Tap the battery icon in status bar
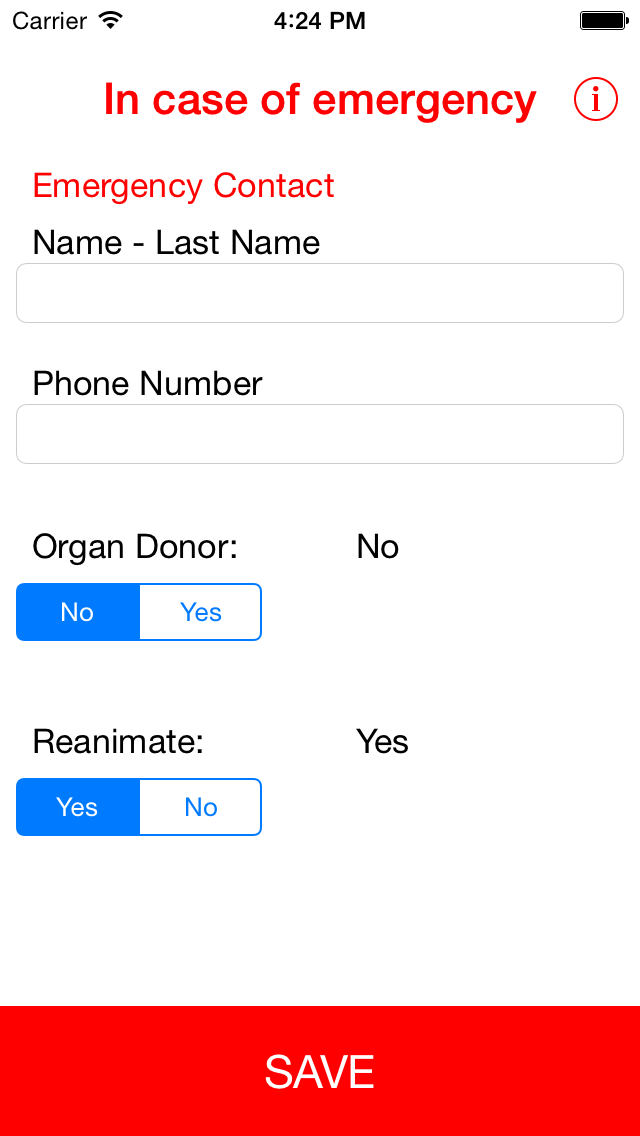The image size is (640, 1136). [x=603, y=21]
